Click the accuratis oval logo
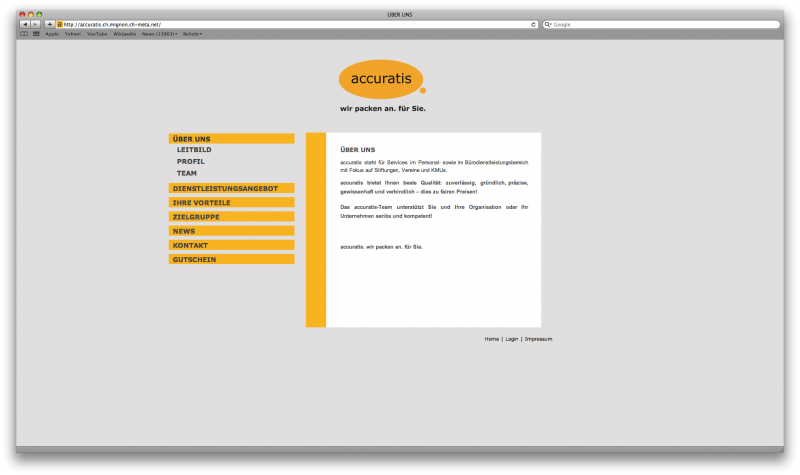This screenshot has width=800, height=475. click(382, 79)
